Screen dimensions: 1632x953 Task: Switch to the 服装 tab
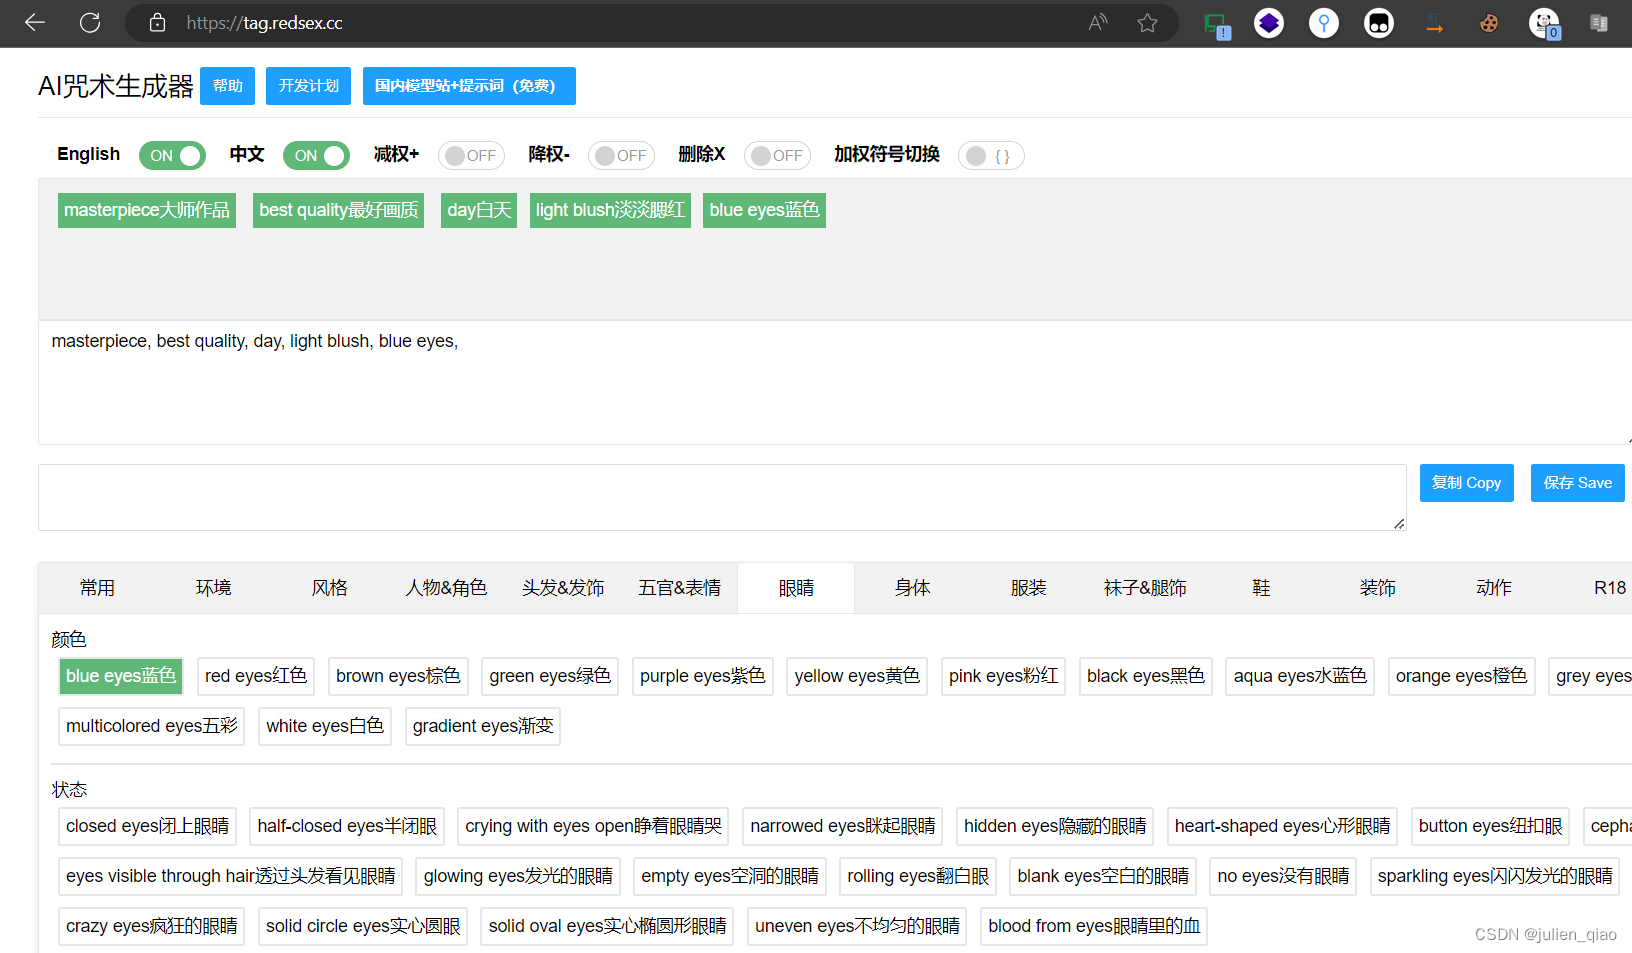tap(1028, 588)
